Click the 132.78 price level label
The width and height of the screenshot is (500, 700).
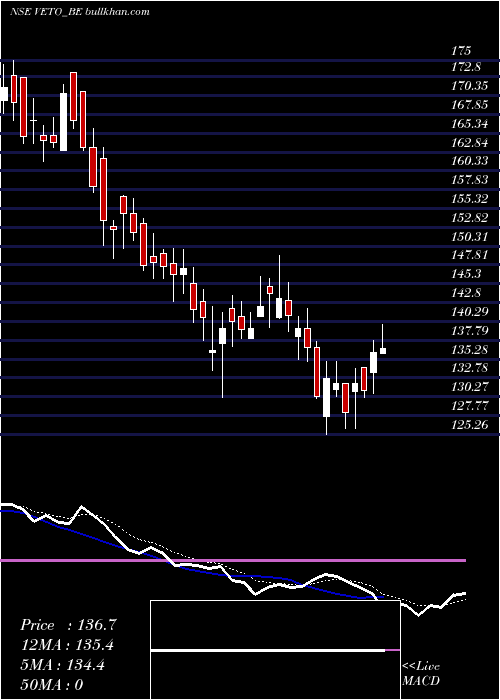470,368
